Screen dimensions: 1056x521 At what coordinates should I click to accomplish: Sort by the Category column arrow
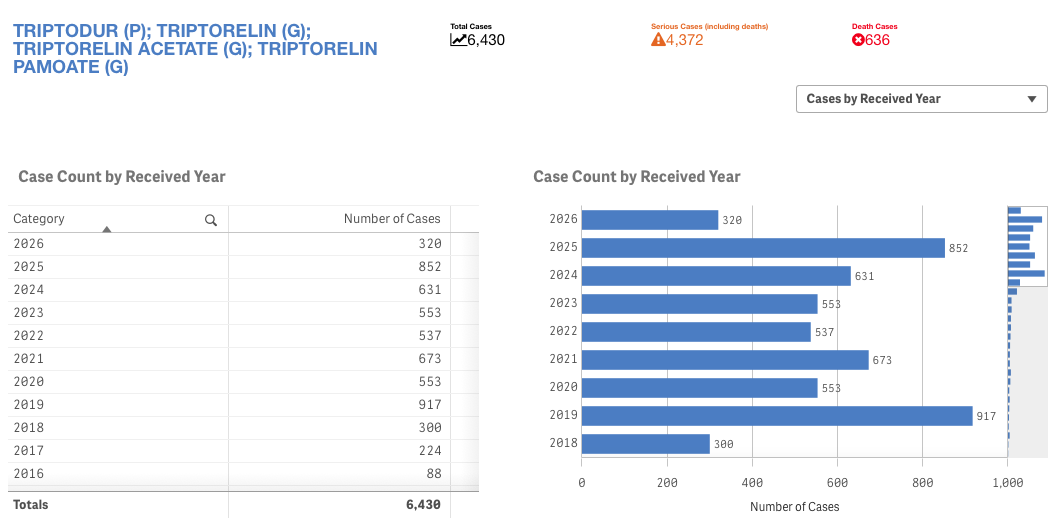coord(106,230)
